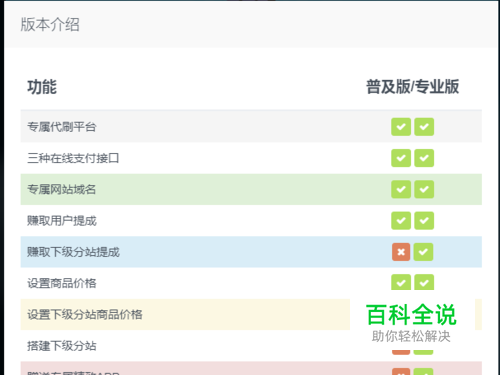The width and height of the screenshot is (500, 375).
Task: Select the 搭建下级分站 feature text
Action: tap(62, 346)
